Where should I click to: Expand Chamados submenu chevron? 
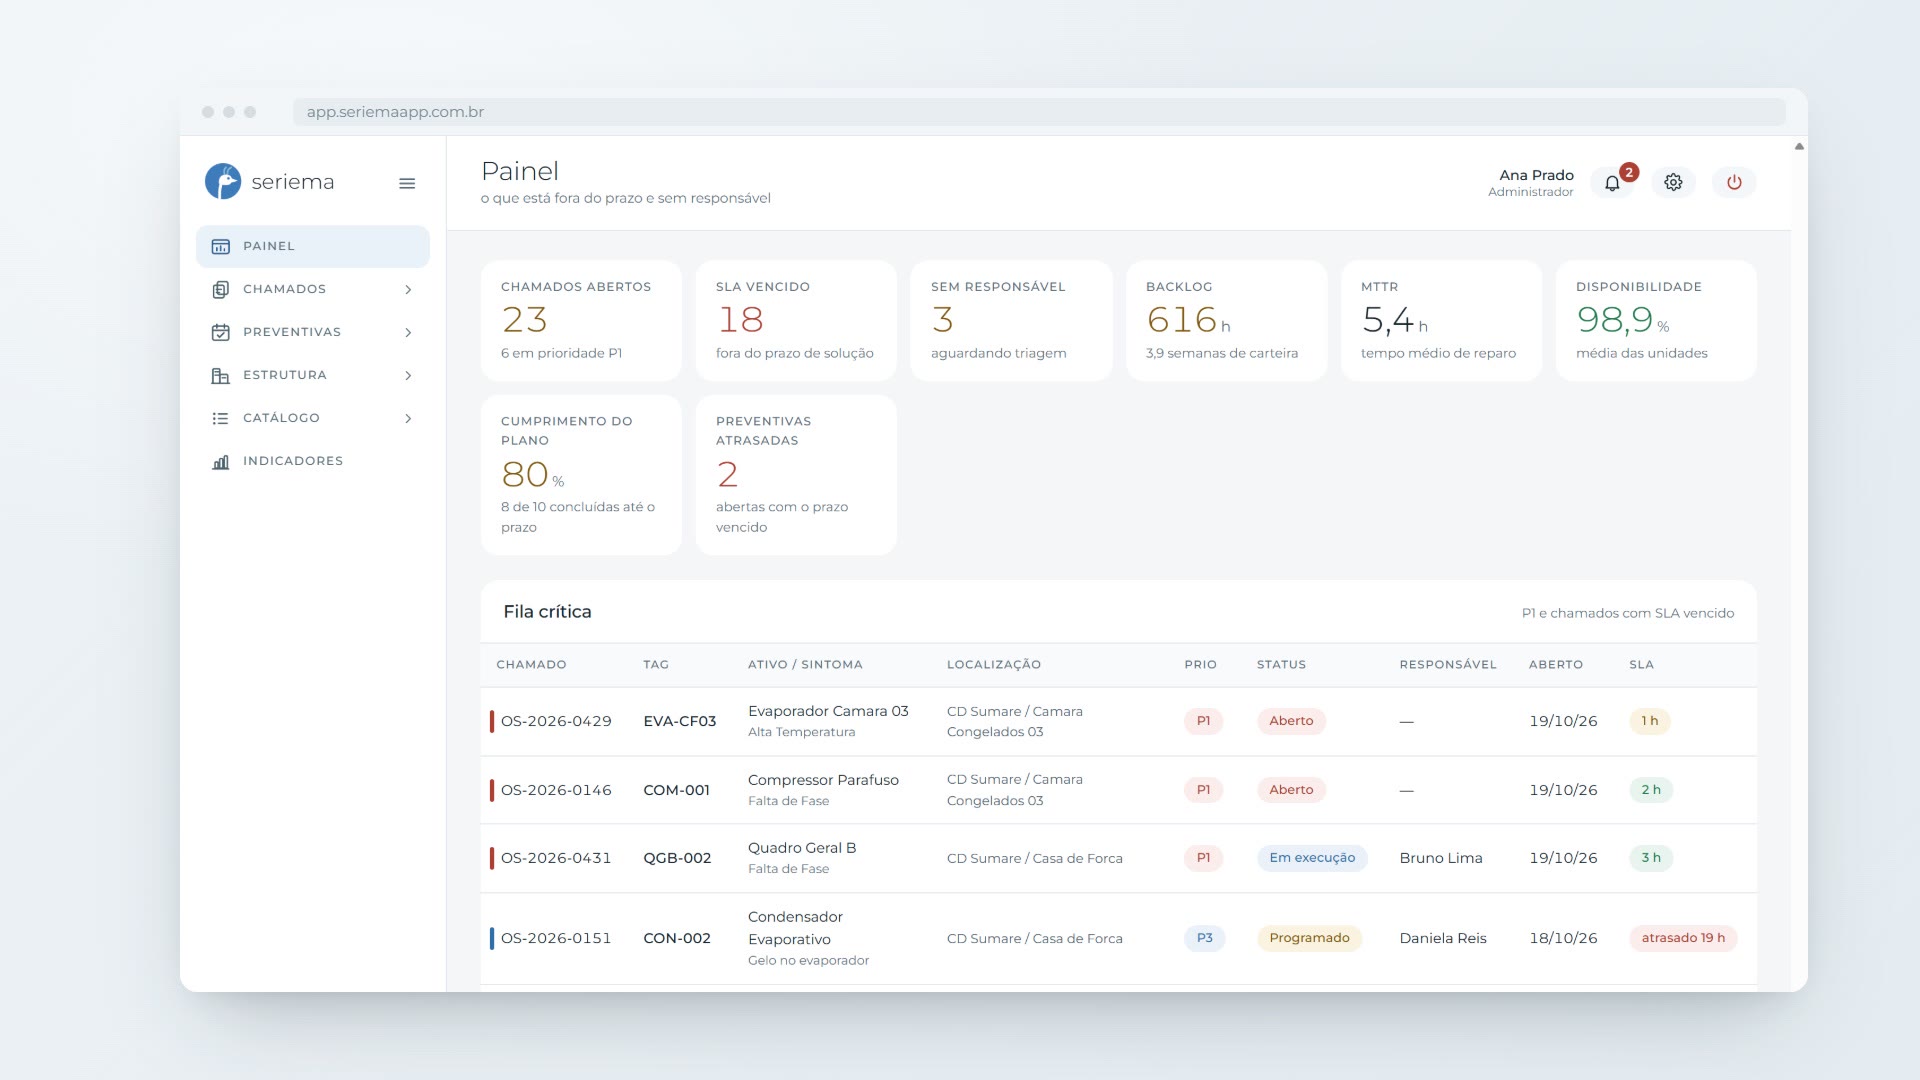tap(408, 289)
